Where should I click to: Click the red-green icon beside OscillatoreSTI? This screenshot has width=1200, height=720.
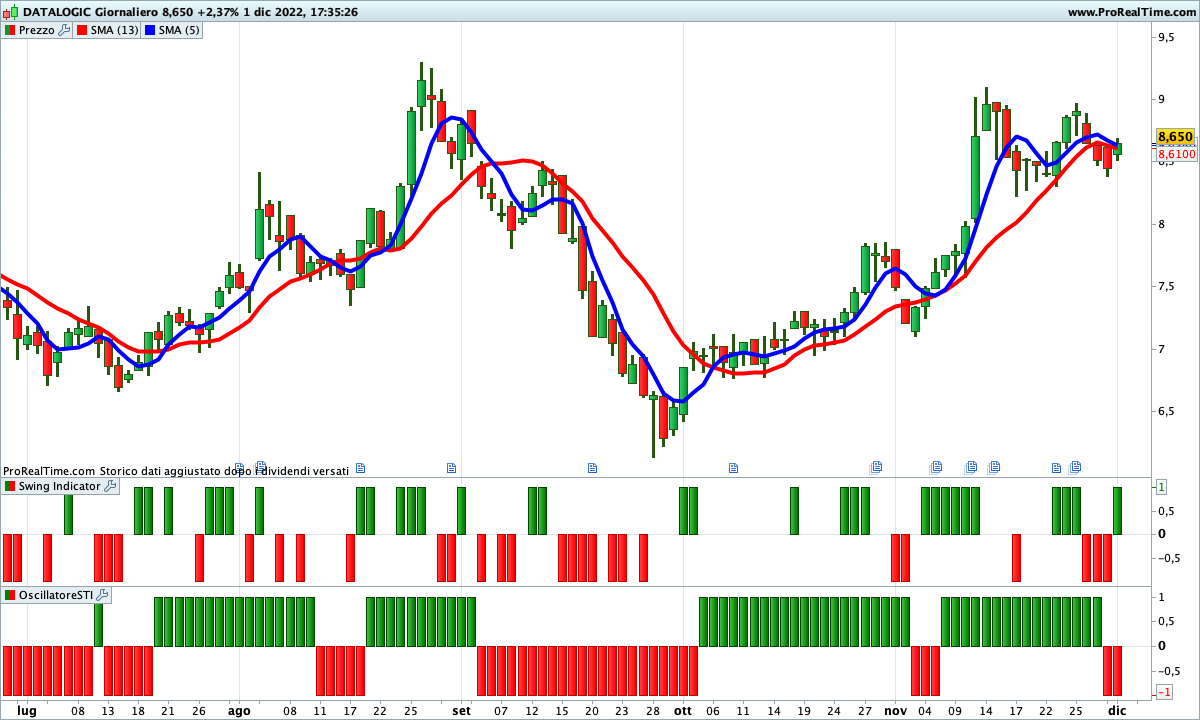(x=10, y=595)
